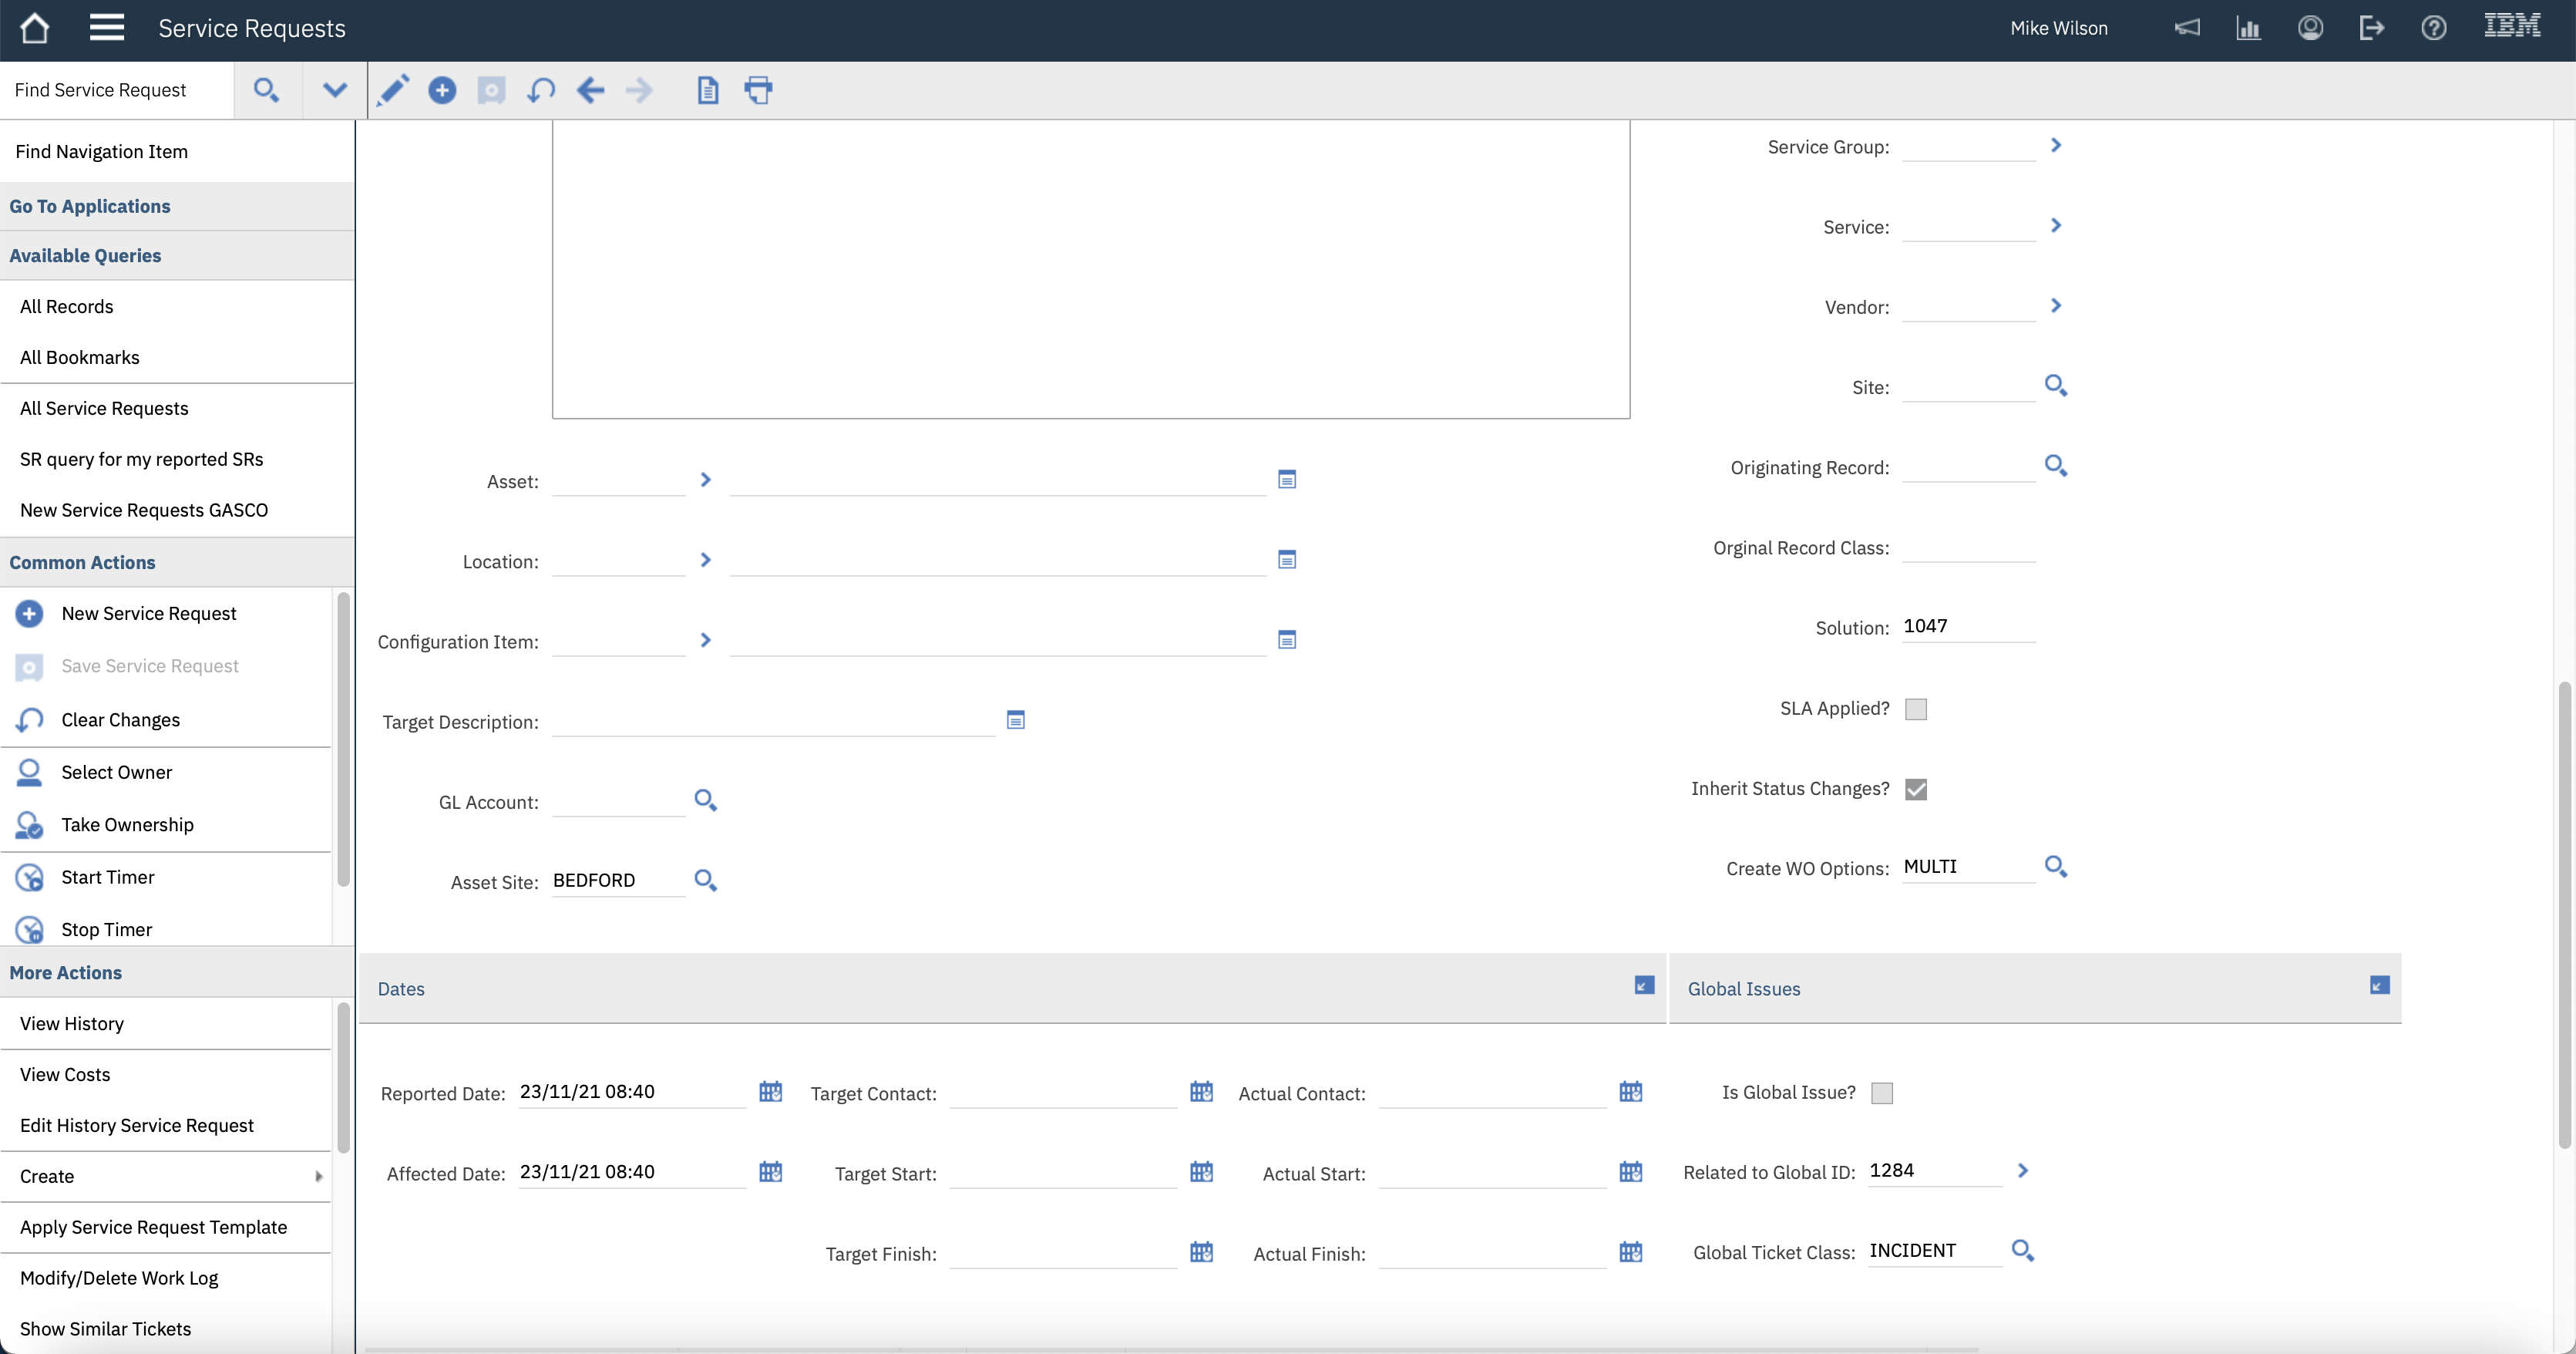Screen dimensions: 2576x1354
Task: Open Long Description icon for Target Description
Action: (x=1015, y=720)
